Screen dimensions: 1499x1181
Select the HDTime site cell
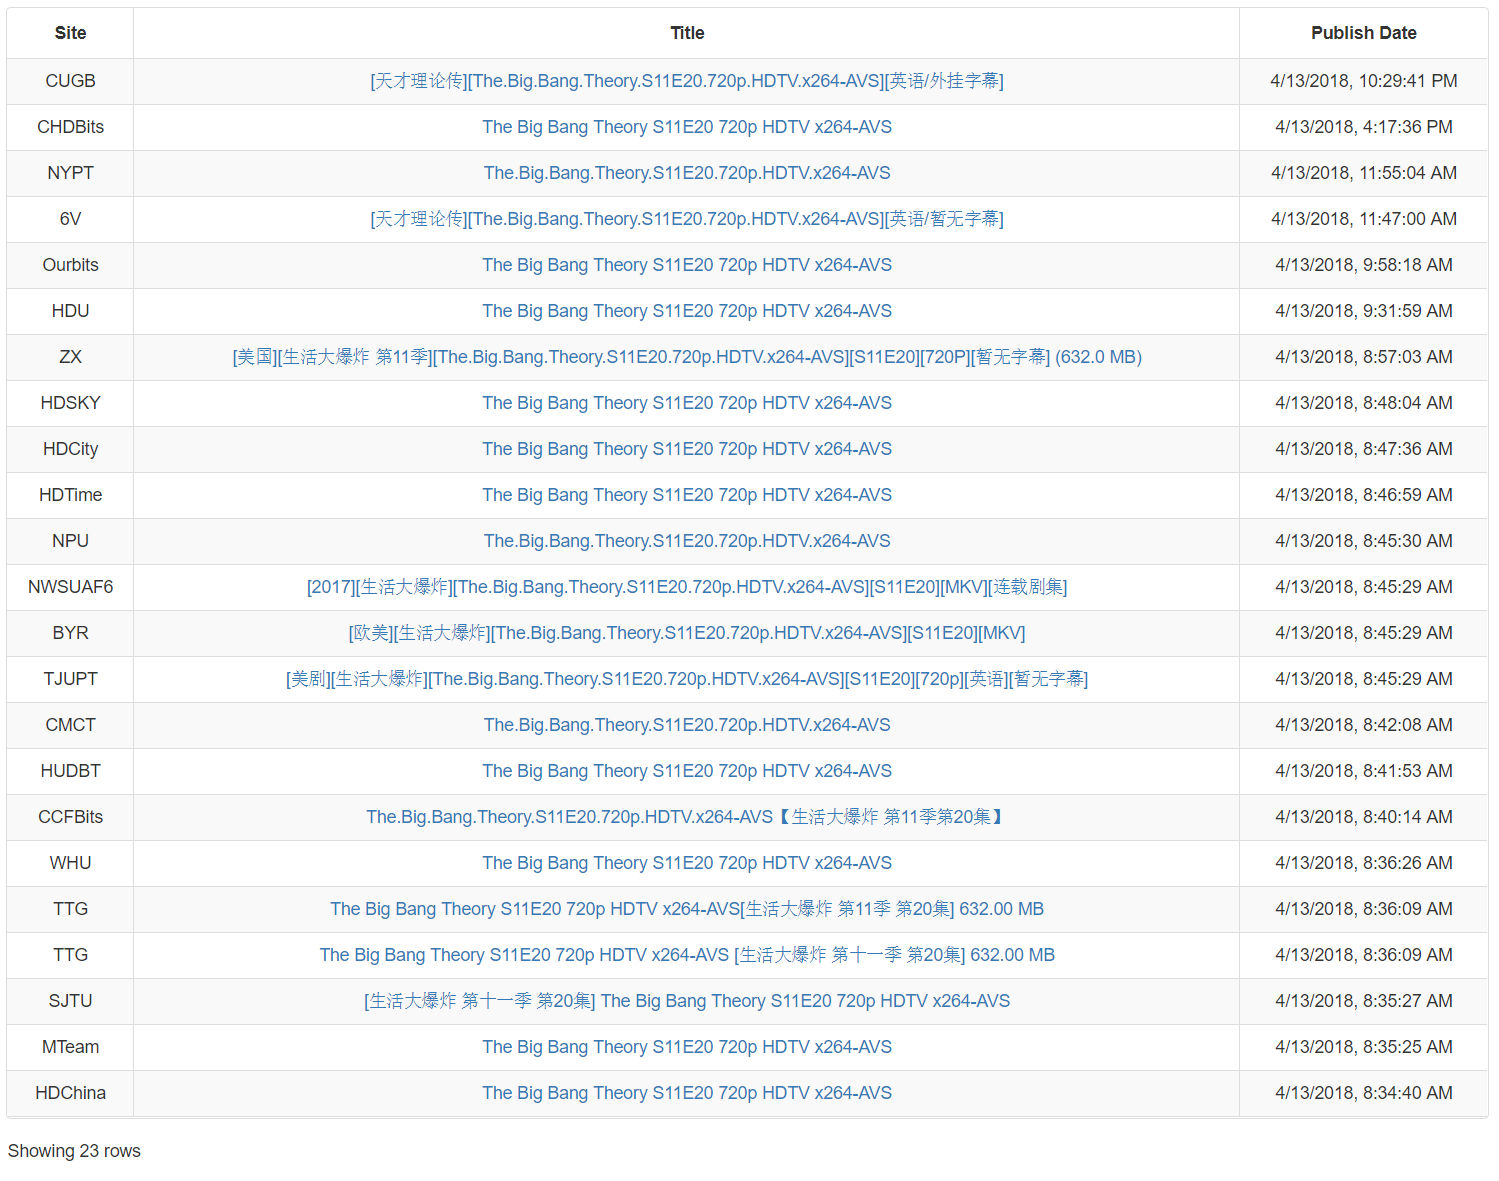tap(70, 495)
